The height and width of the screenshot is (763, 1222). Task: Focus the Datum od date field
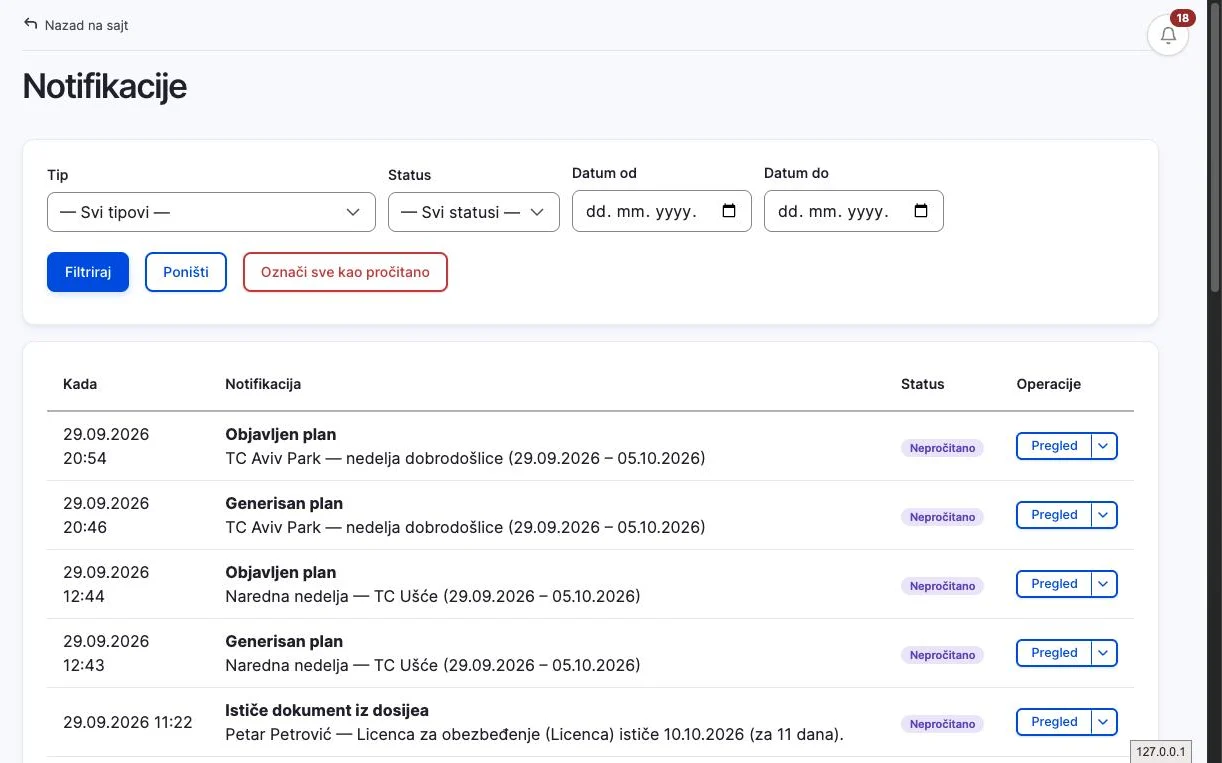(x=662, y=211)
